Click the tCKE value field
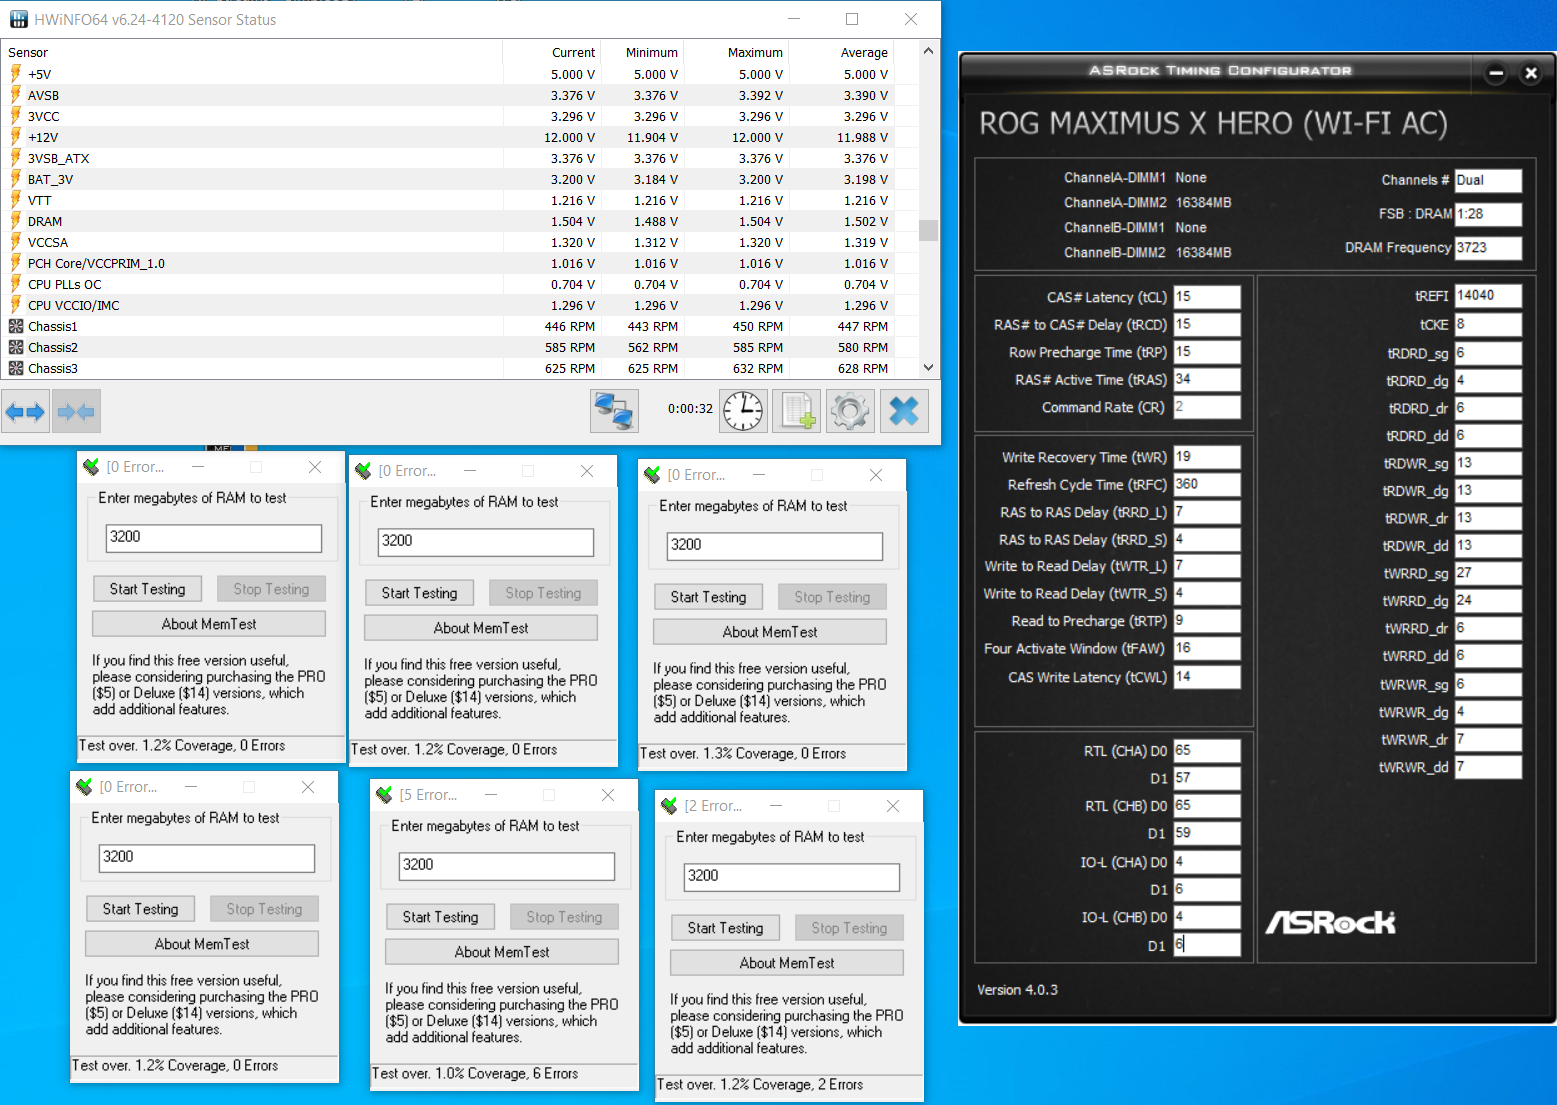The image size is (1557, 1105). [1488, 324]
